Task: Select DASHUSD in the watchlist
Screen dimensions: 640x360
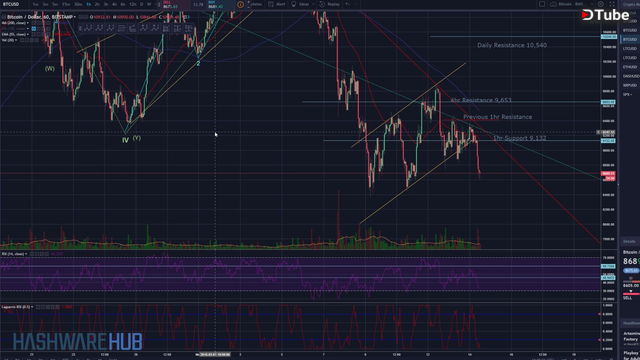Action: pyautogui.click(x=630, y=76)
